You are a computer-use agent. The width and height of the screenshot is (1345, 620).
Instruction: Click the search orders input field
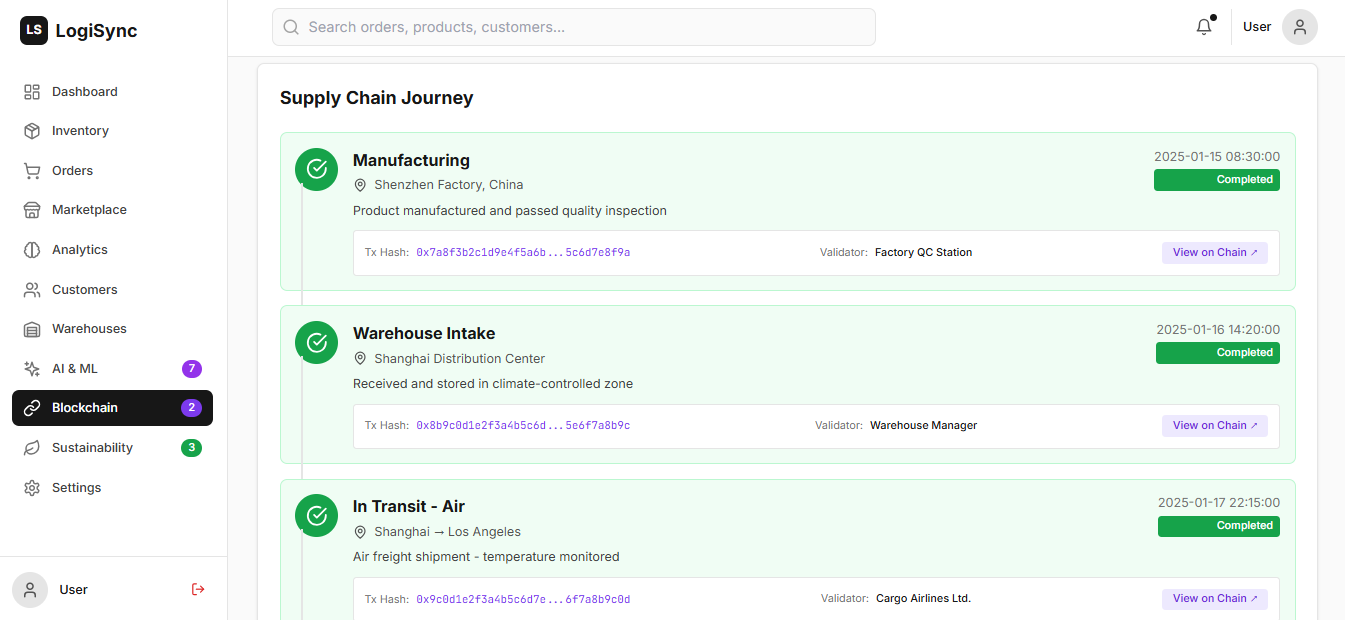574,27
